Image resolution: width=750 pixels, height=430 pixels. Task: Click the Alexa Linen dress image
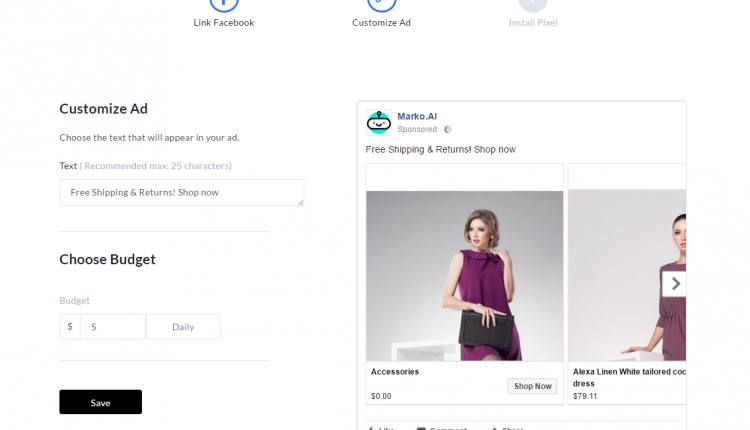point(627,275)
